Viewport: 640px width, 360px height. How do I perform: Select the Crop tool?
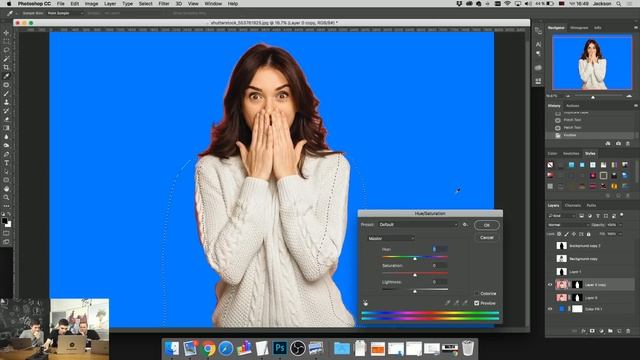[6, 67]
